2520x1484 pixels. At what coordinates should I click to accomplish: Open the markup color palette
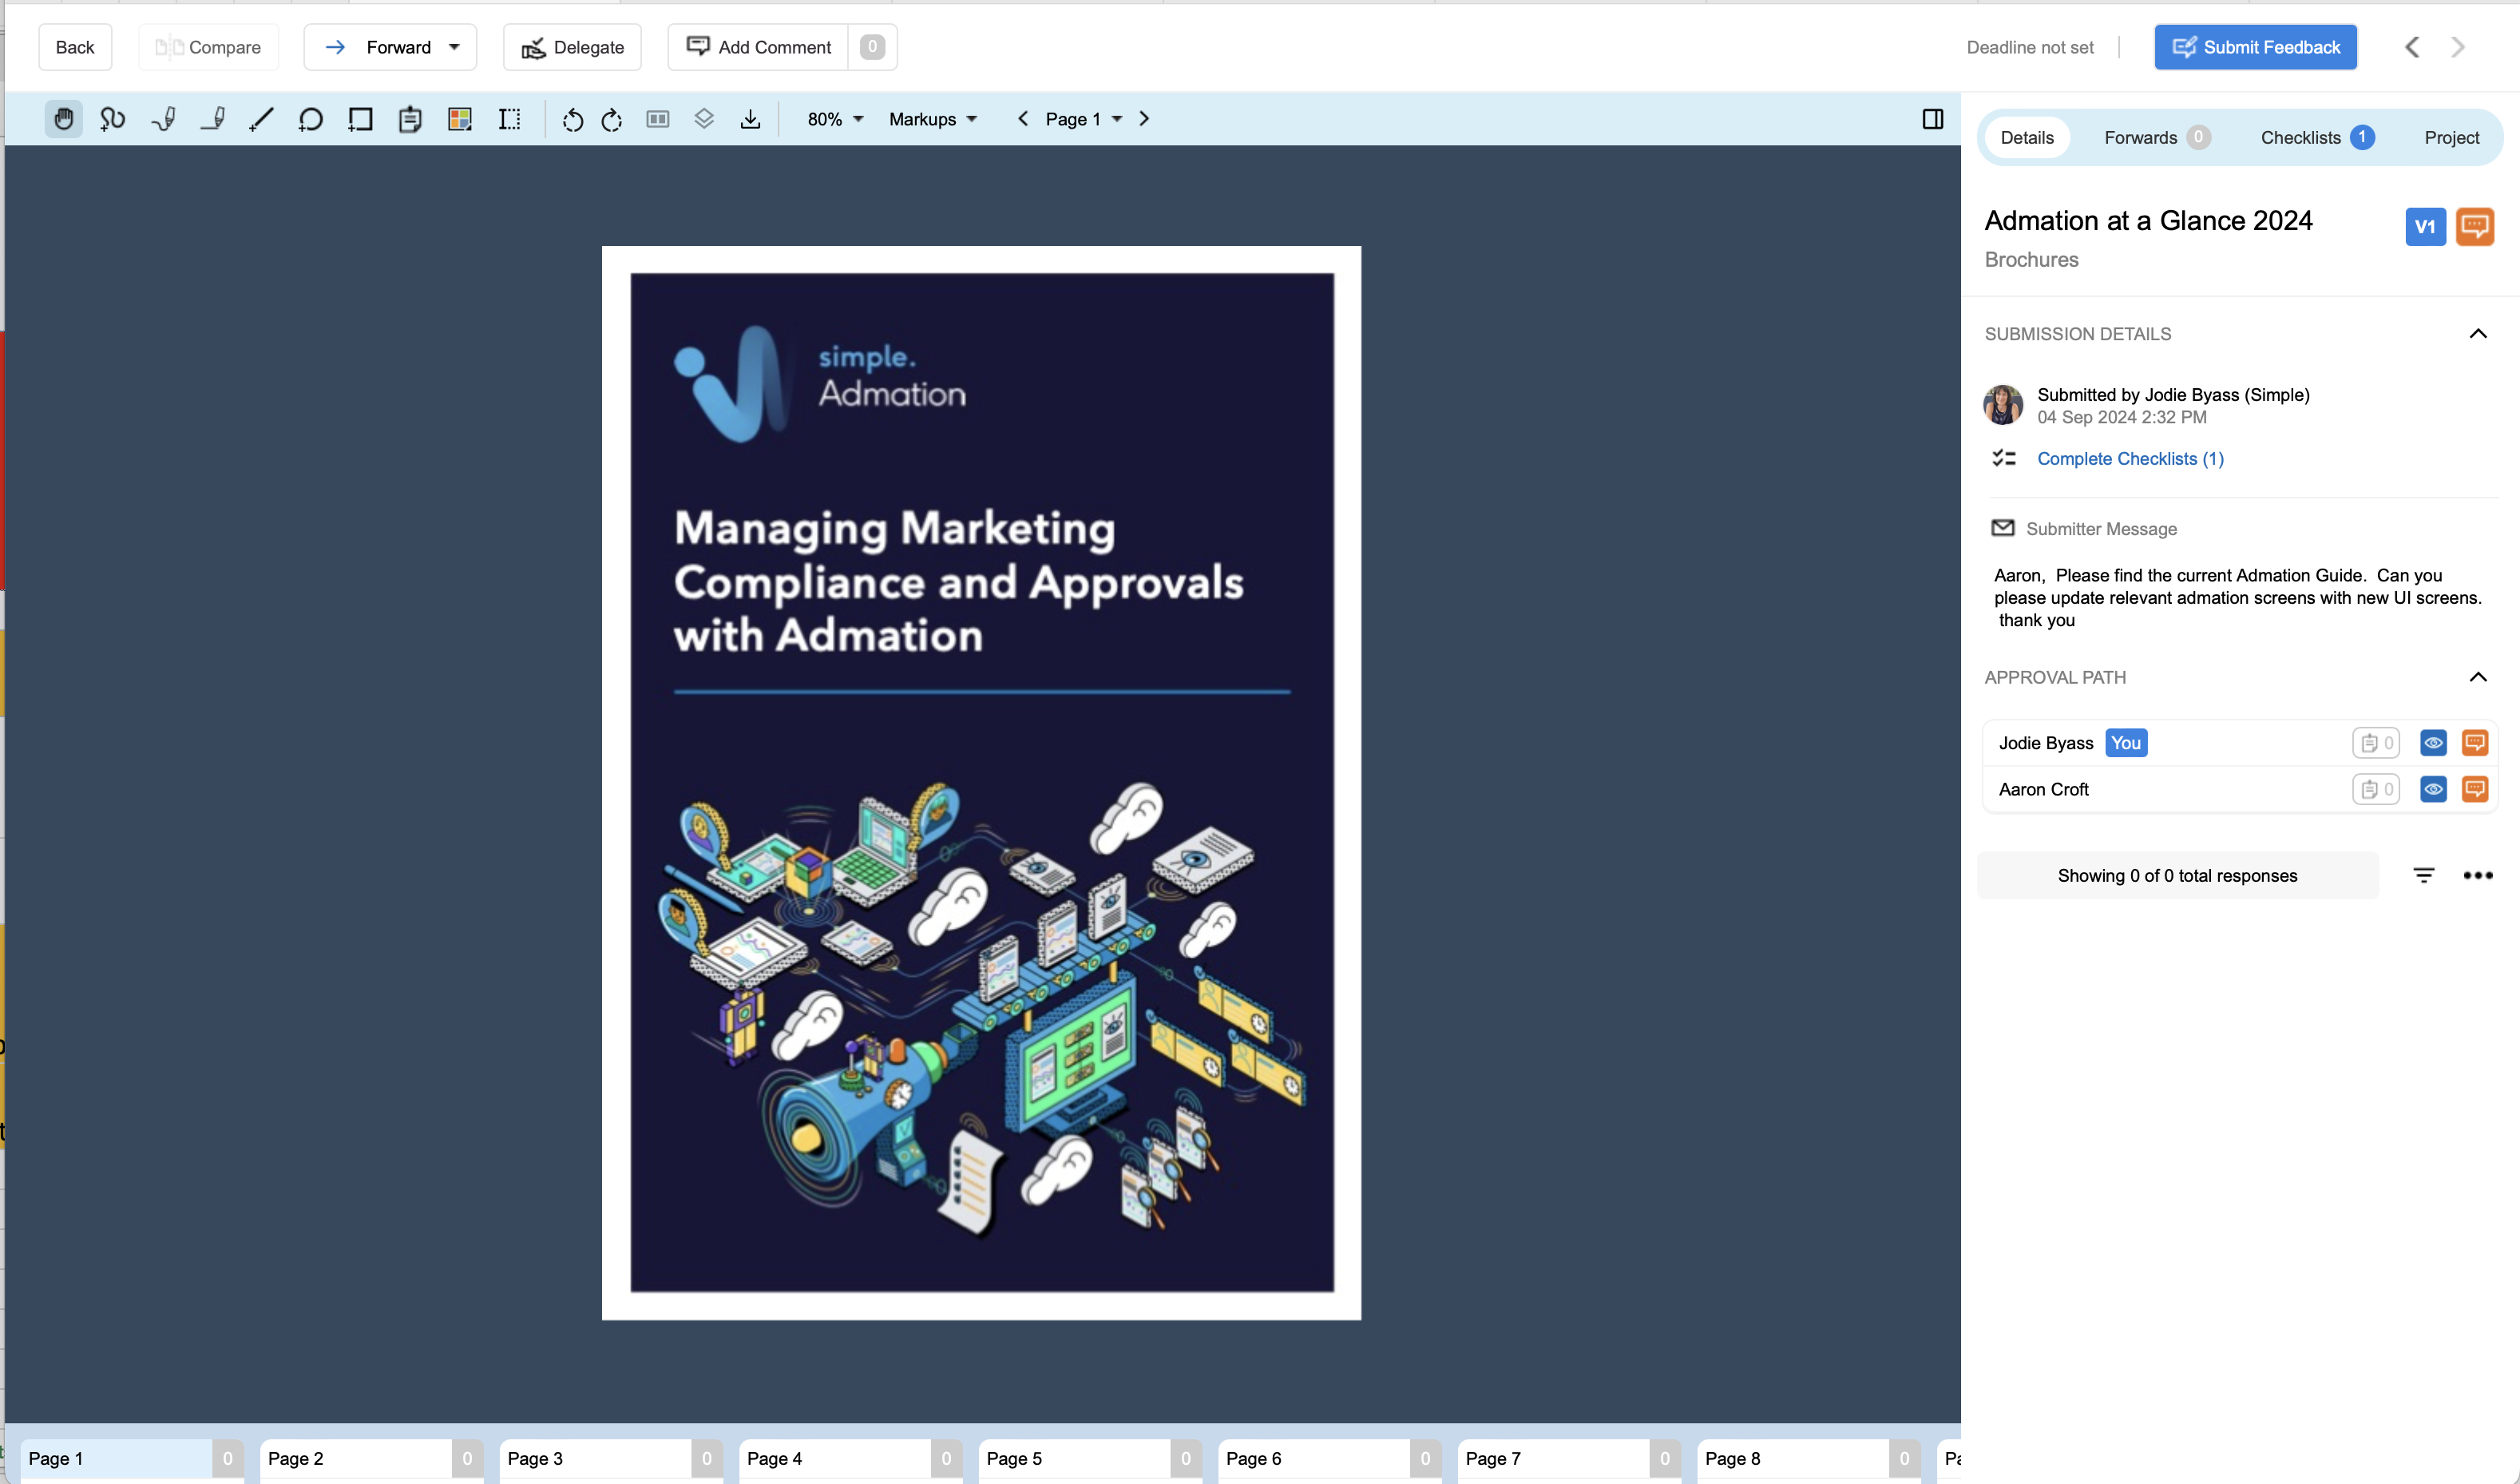point(460,119)
